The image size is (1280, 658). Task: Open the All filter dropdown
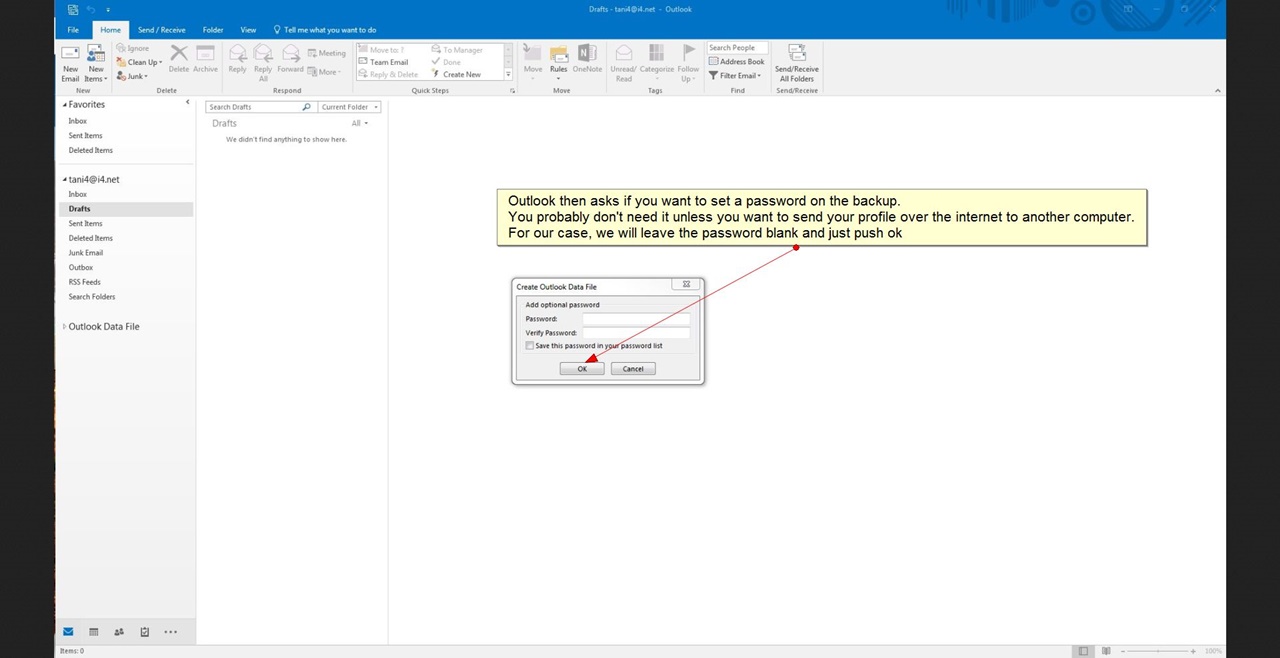pyautogui.click(x=359, y=124)
